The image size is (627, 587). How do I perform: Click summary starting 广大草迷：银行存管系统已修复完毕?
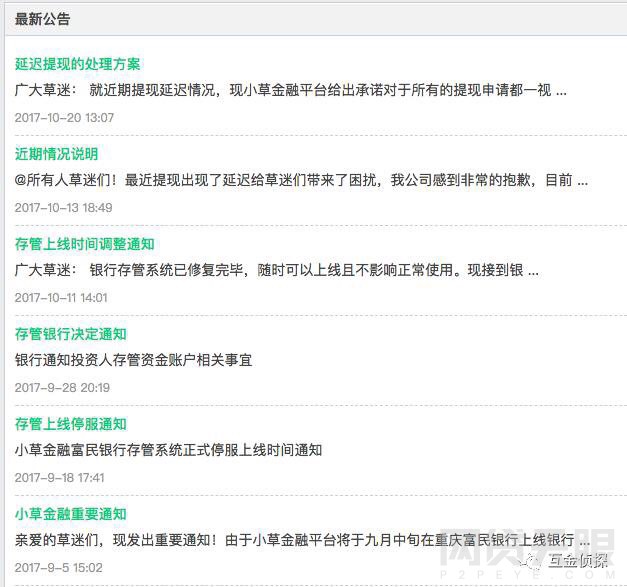point(277,270)
